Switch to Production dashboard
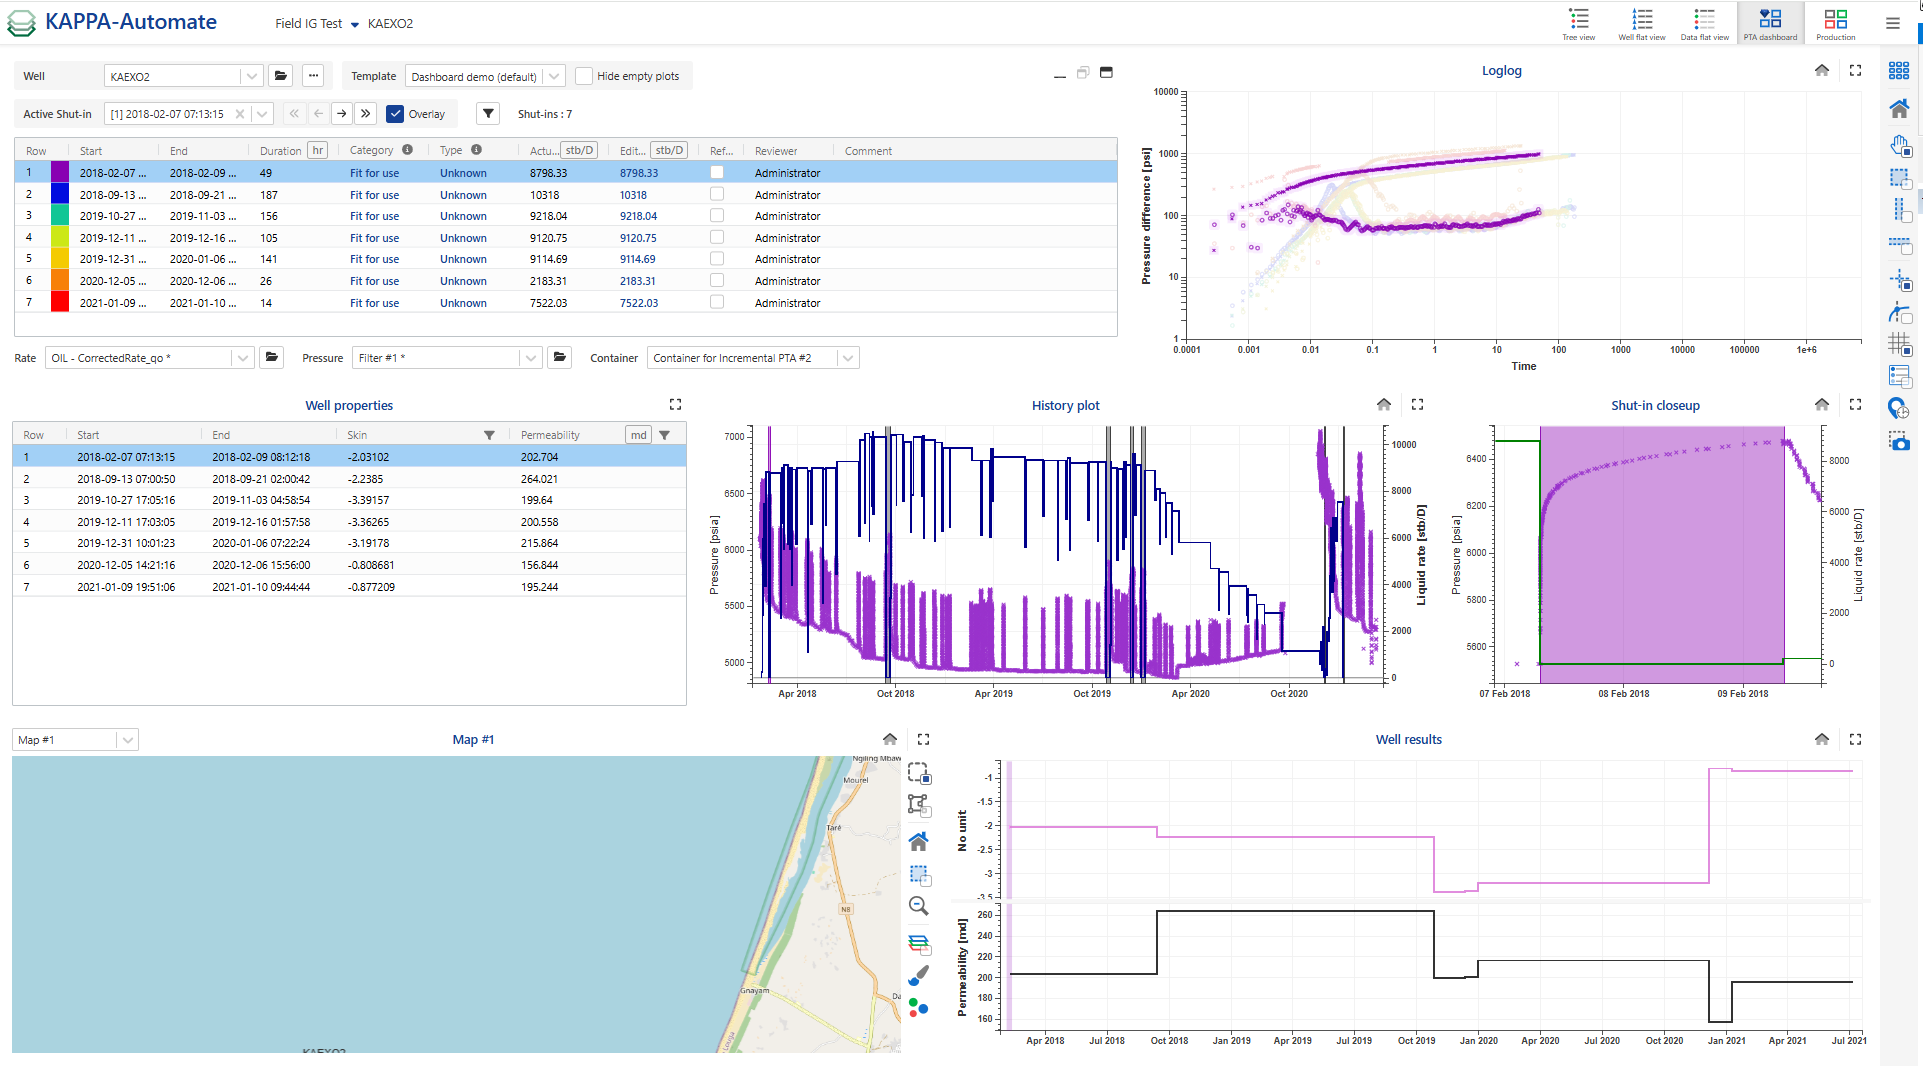The image size is (1923, 1067). [x=1835, y=24]
